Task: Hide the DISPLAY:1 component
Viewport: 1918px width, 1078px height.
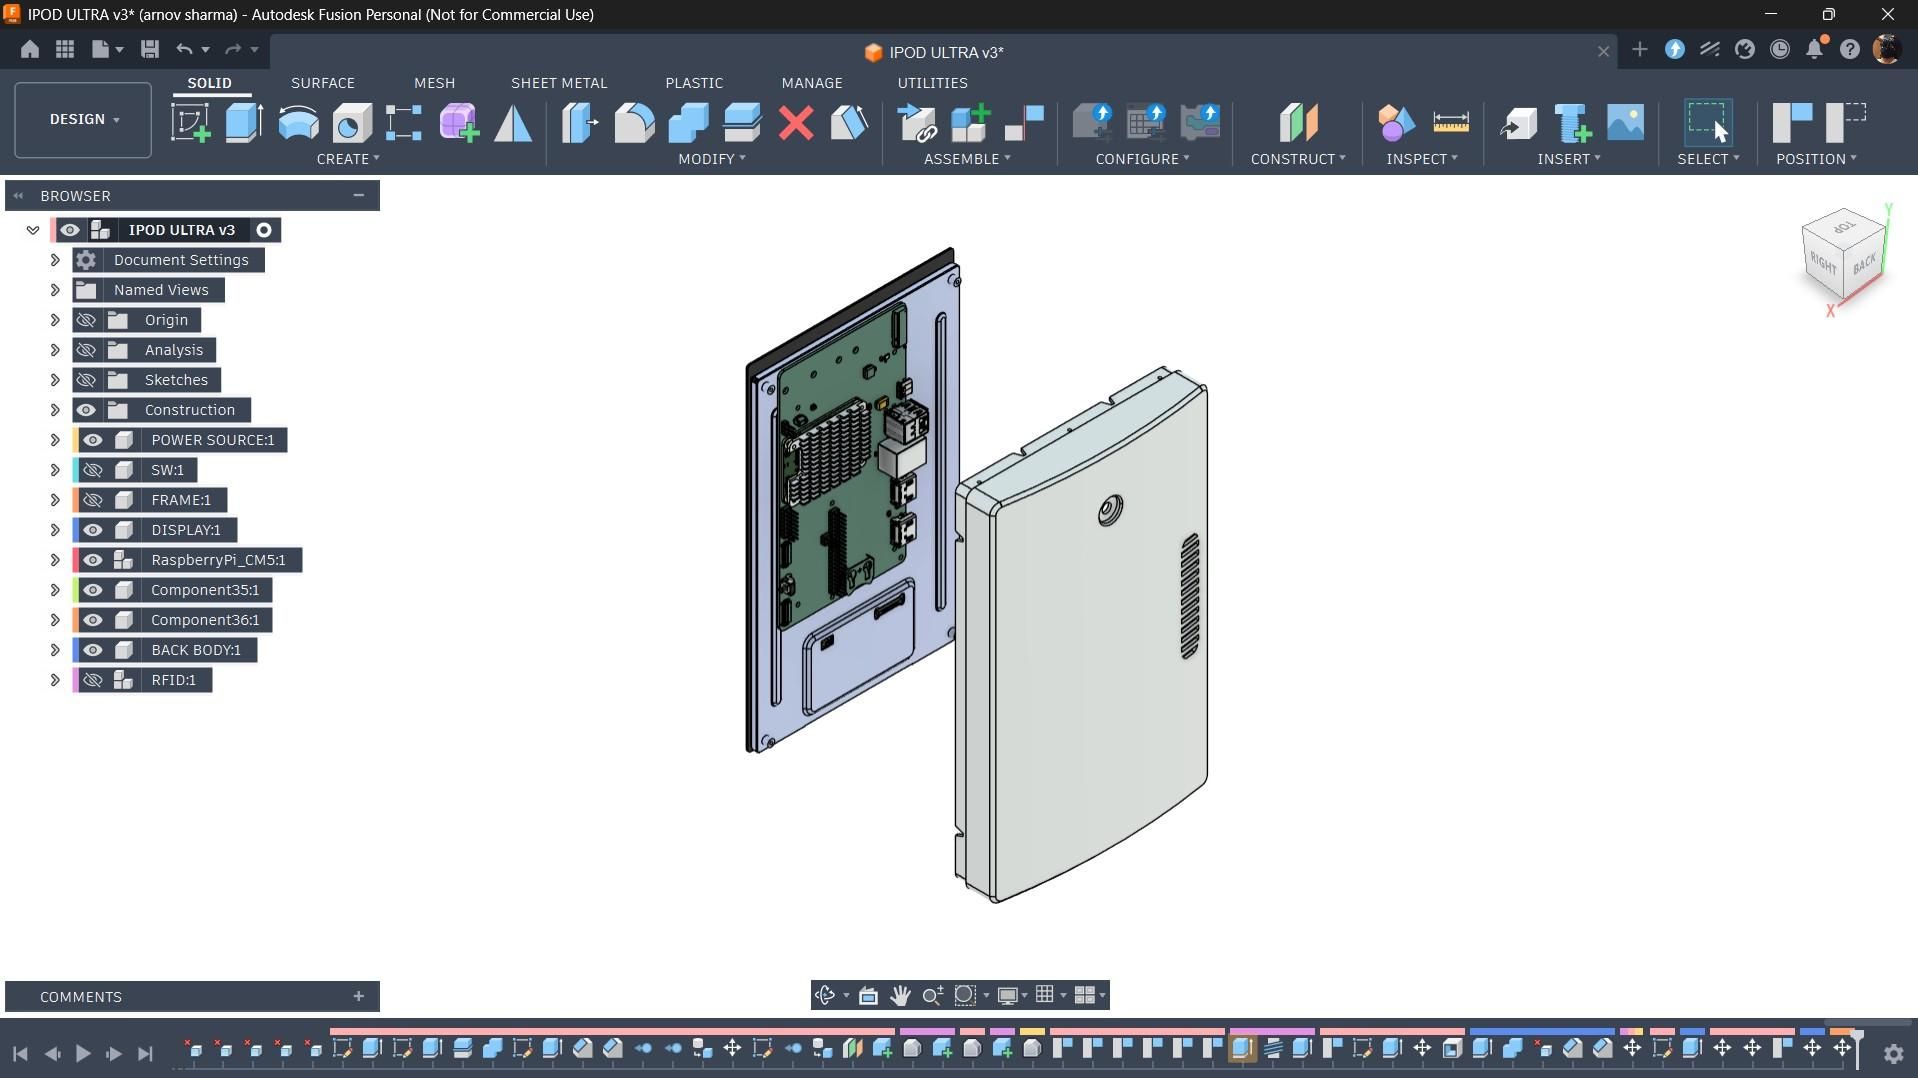Action: point(93,530)
